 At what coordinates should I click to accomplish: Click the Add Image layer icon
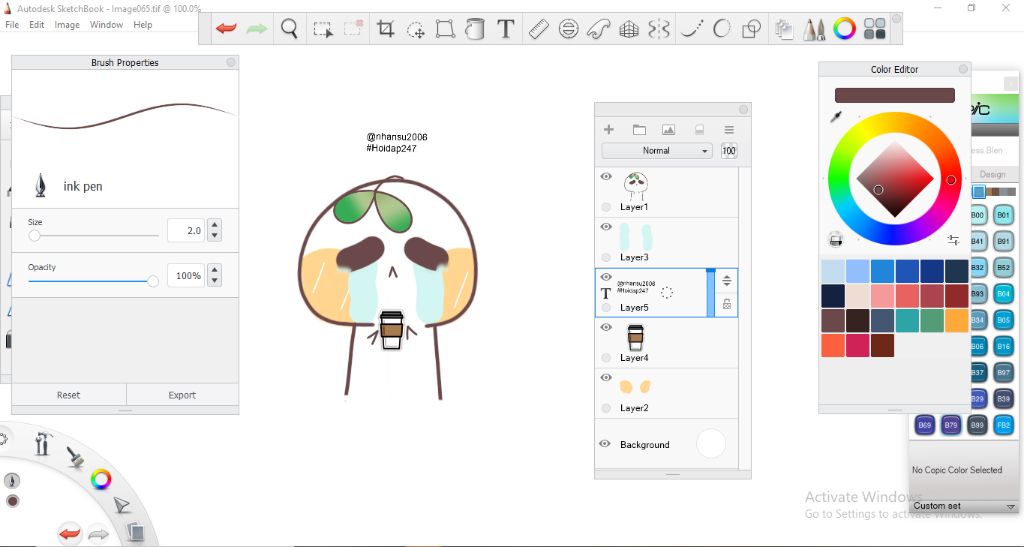click(x=668, y=129)
